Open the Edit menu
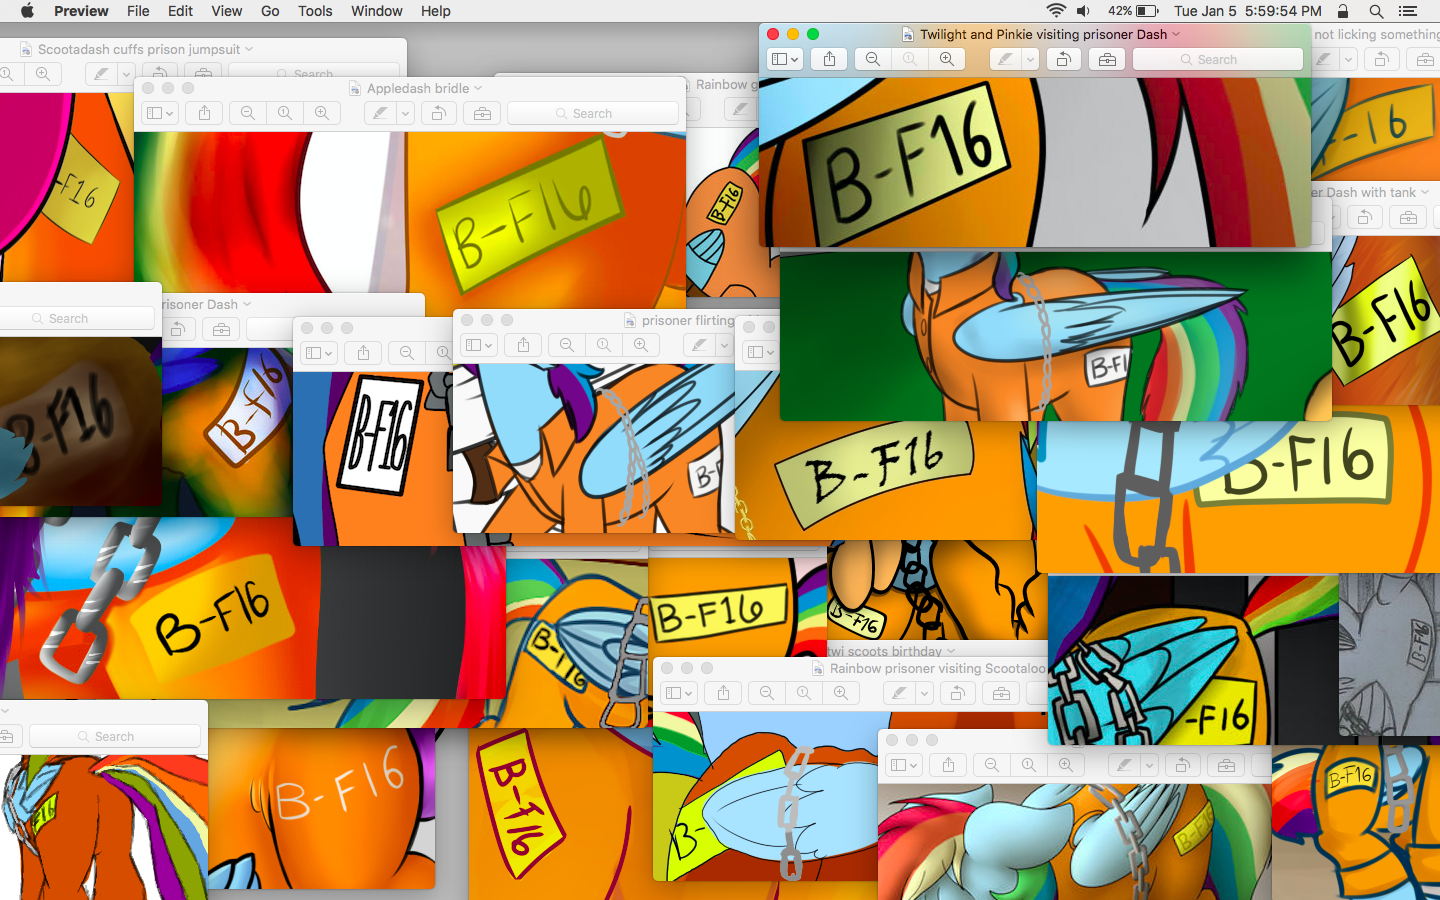This screenshot has width=1440, height=900. (x=181, y=11)
